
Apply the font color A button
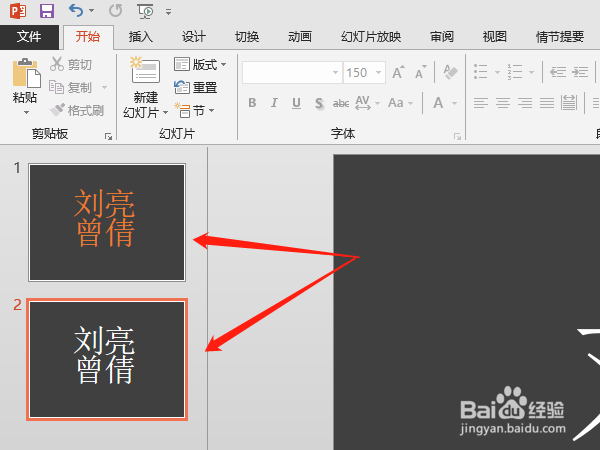click(439, 103)
